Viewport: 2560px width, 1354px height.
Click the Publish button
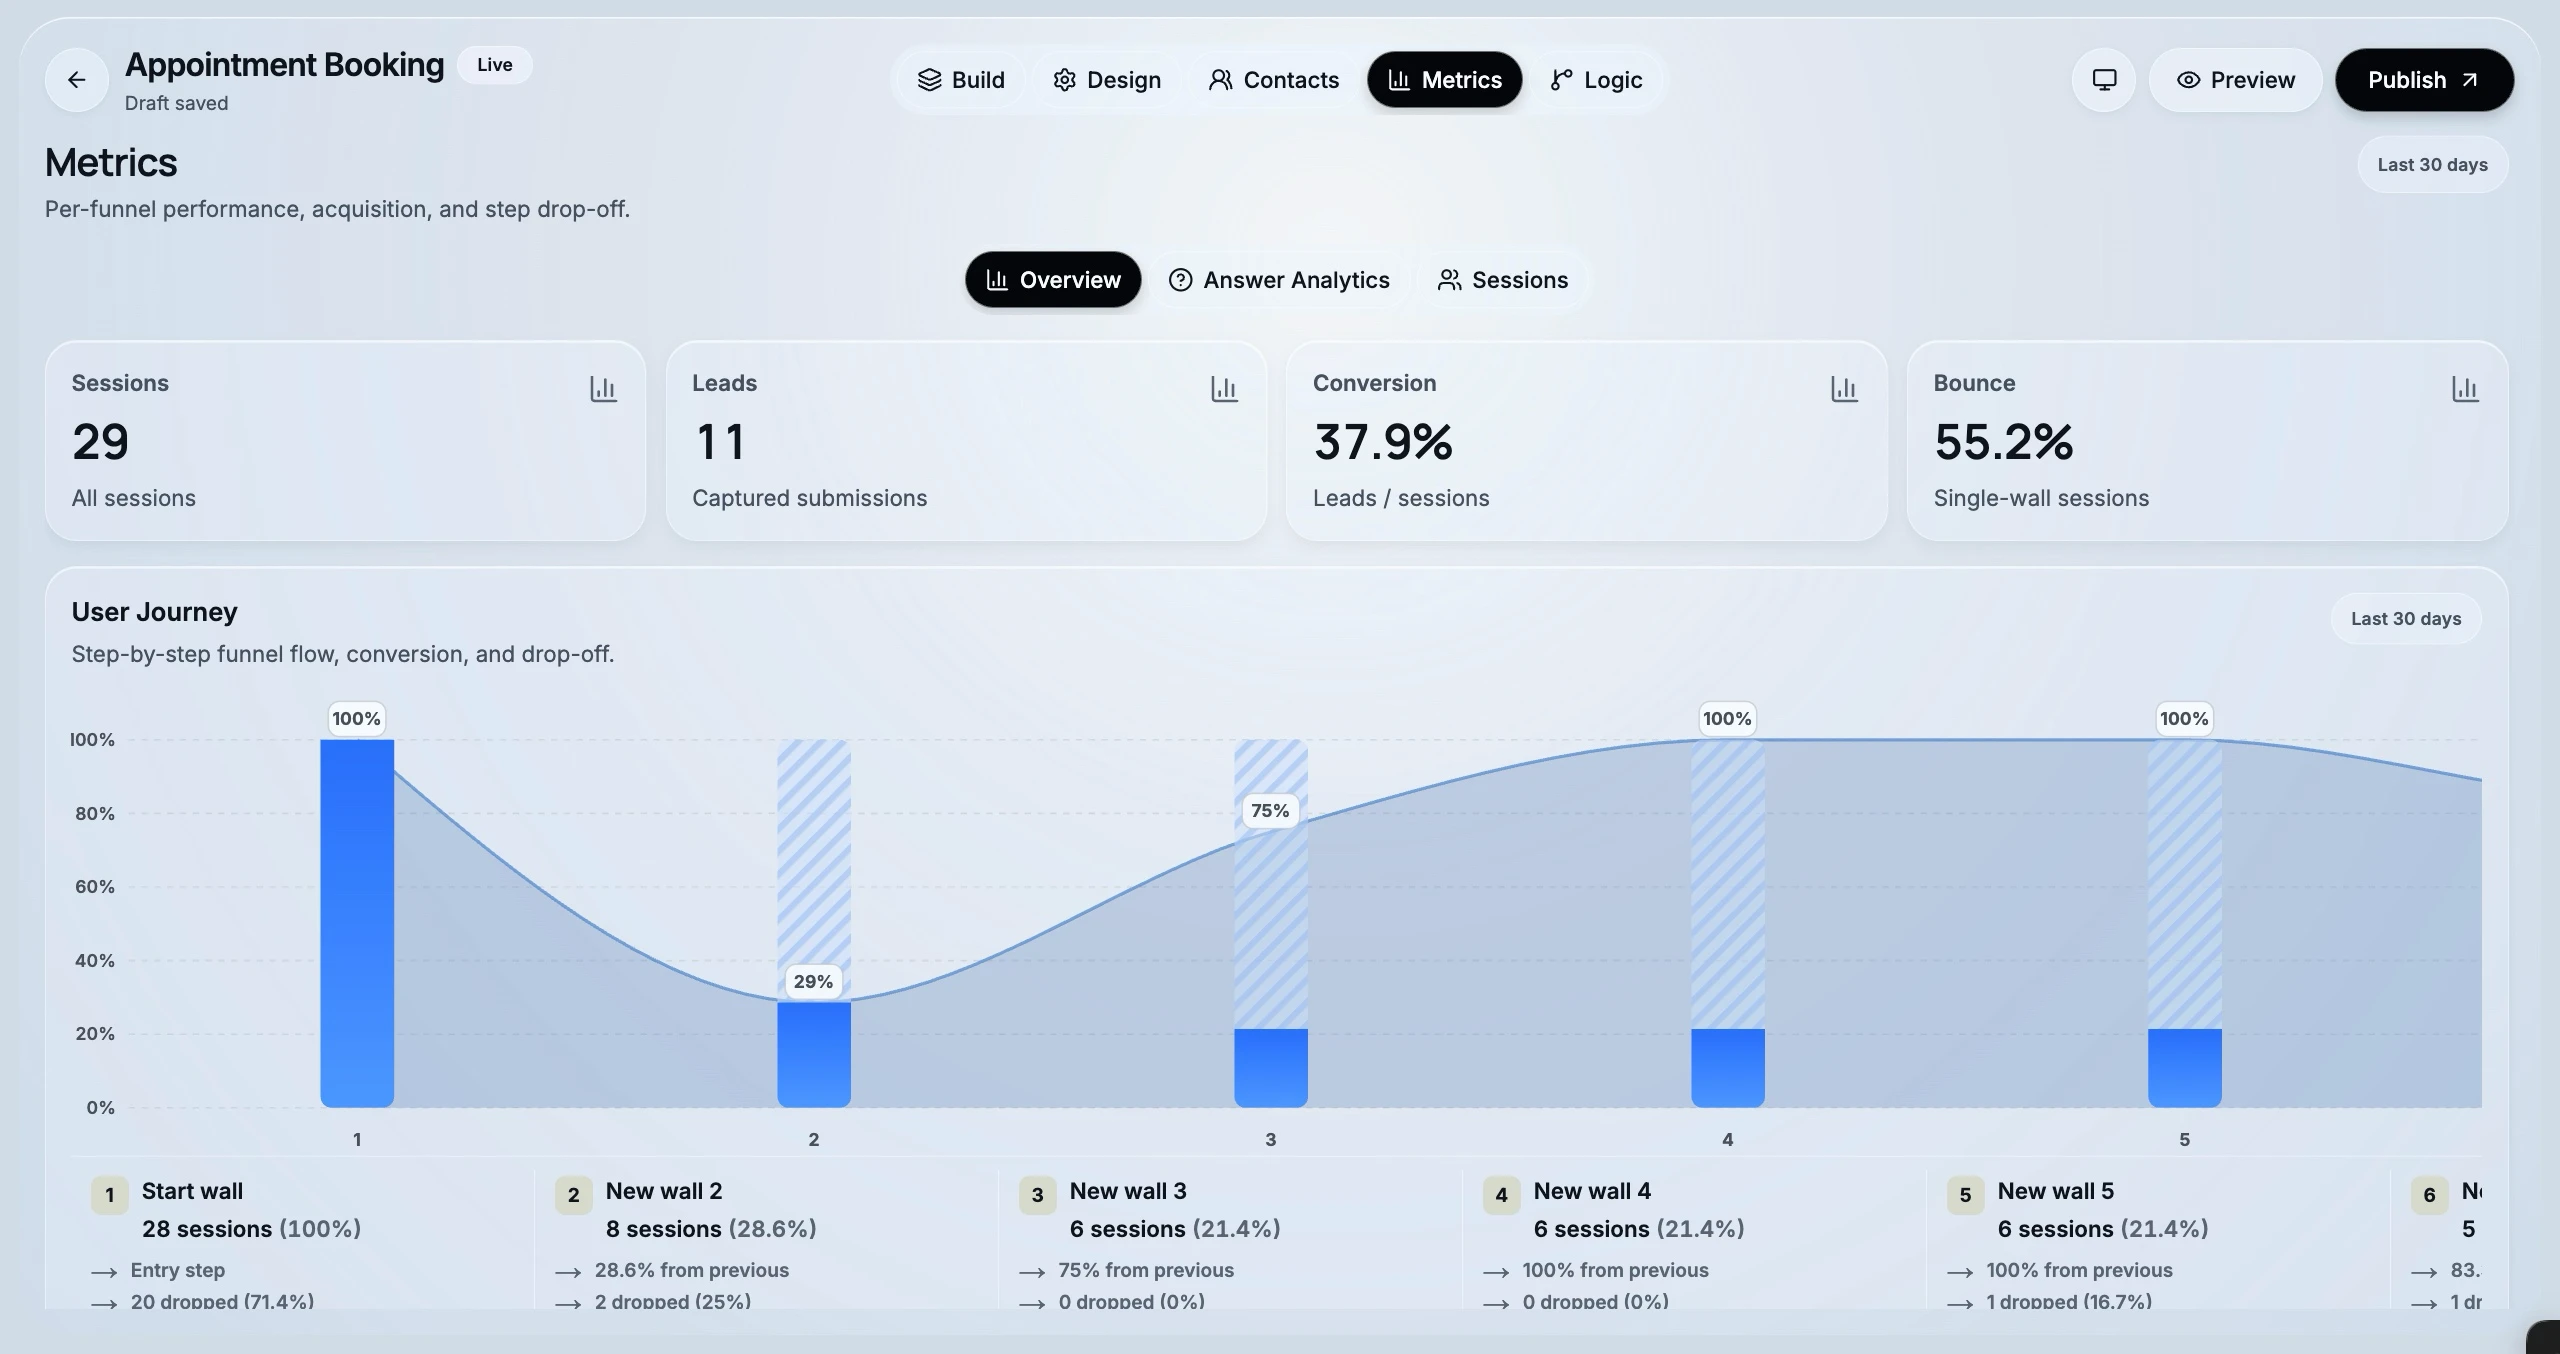tap(2424, 80)
